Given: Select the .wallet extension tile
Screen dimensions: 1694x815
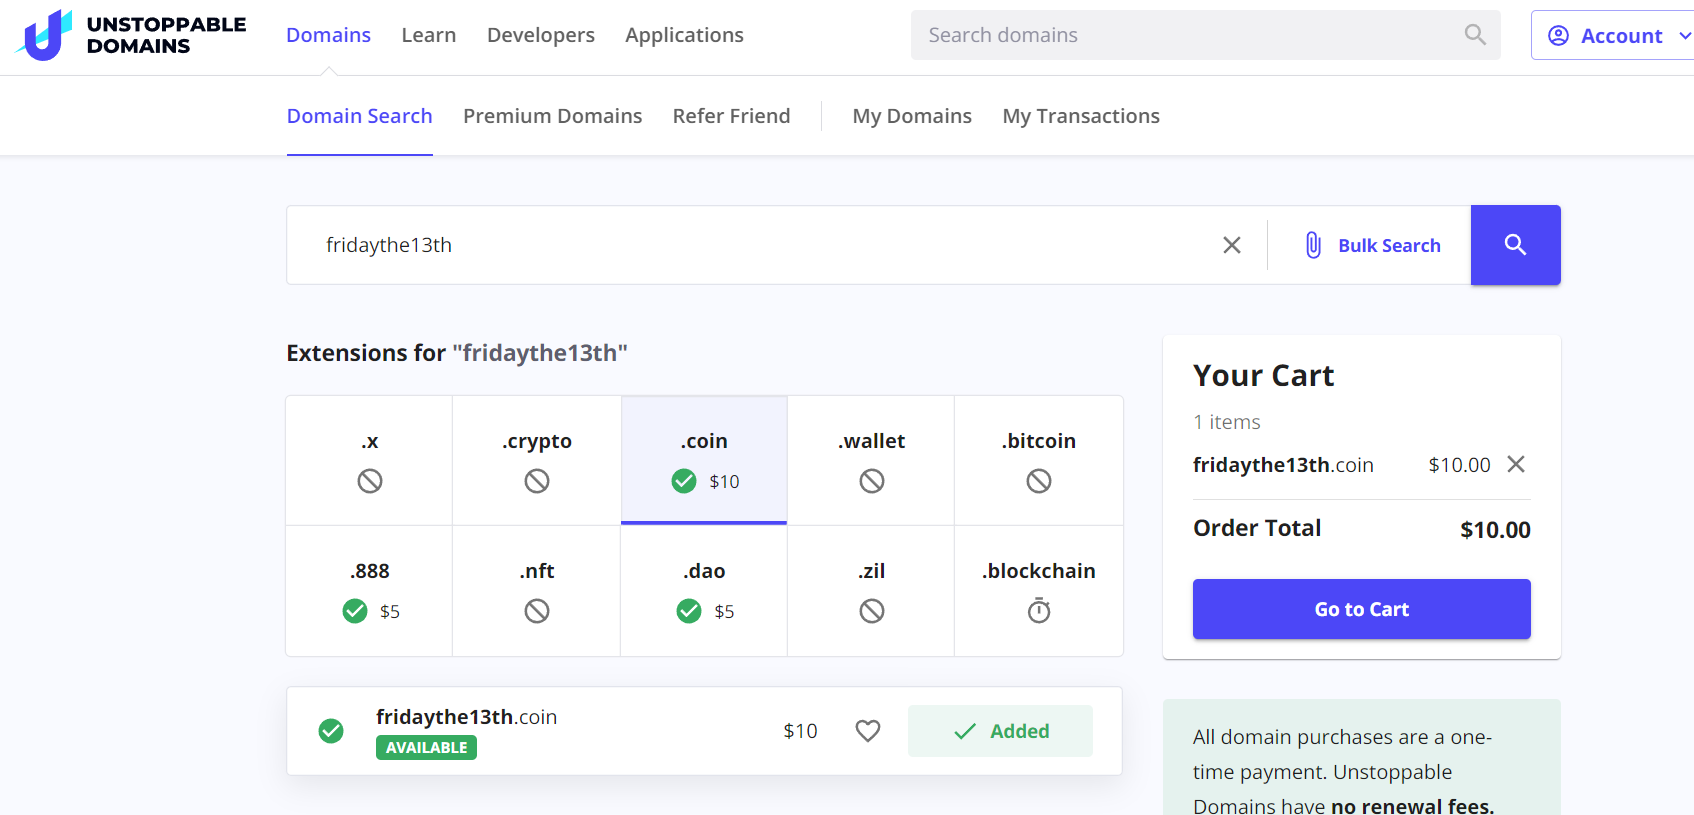Looking at the screenshot, I should pos(871,461).
